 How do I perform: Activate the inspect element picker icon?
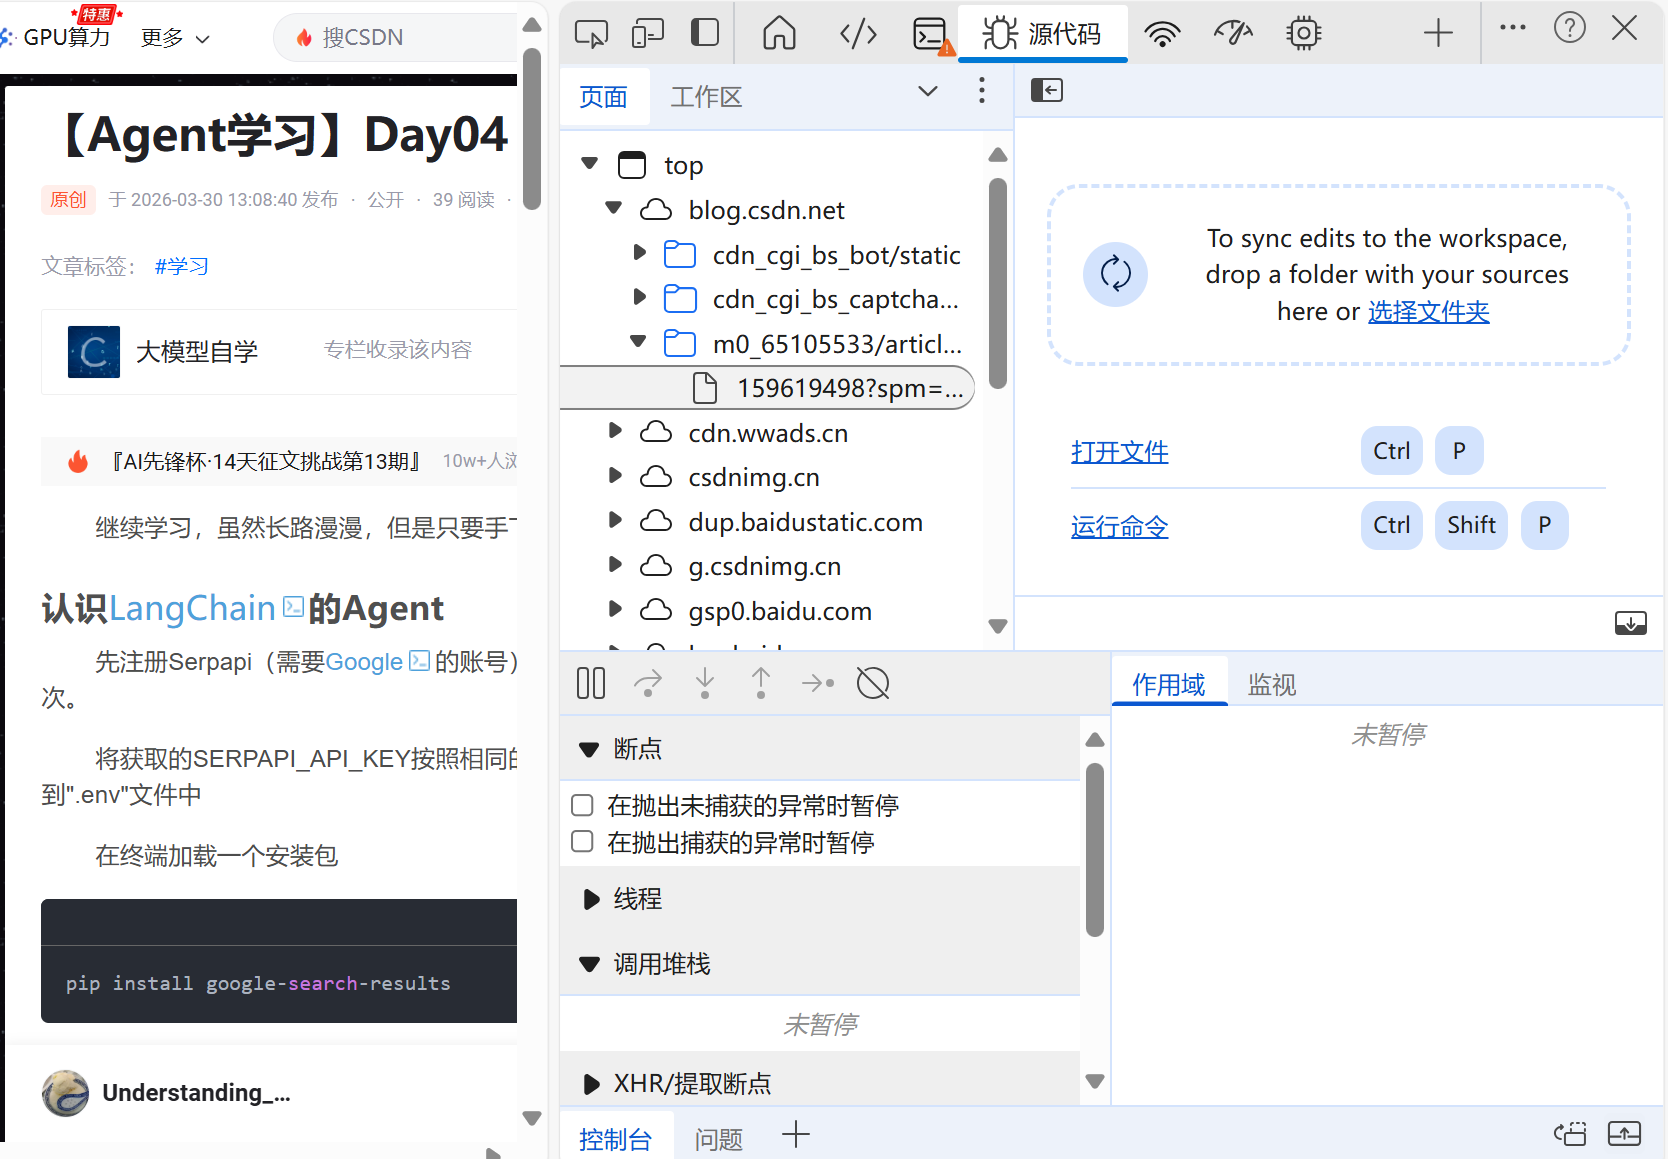click(x=591, y=34)
